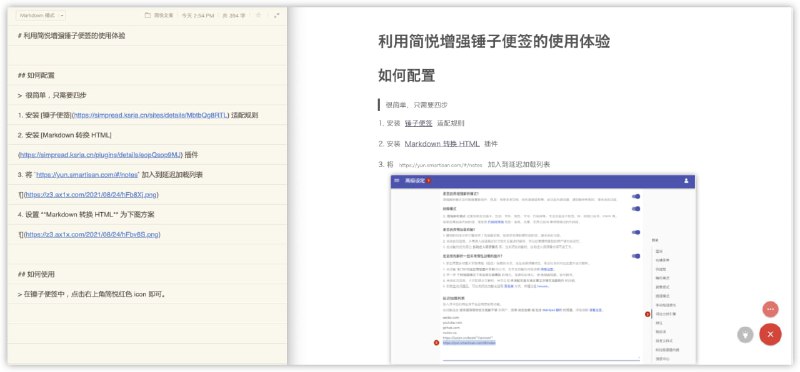Open the simpread plugins/details link in the editor
This screenshot has width=800, height=372.
tap(101, 155)
